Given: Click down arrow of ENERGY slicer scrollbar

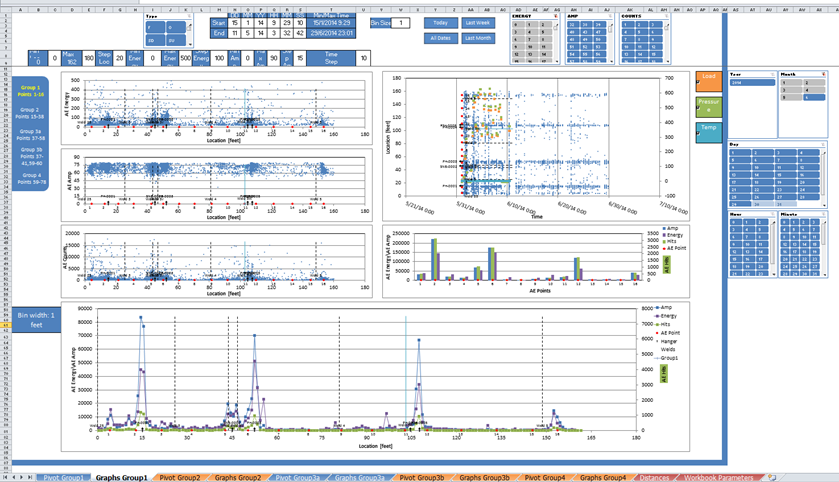Looking at the screenshot, I should click(x=556, y=62).
